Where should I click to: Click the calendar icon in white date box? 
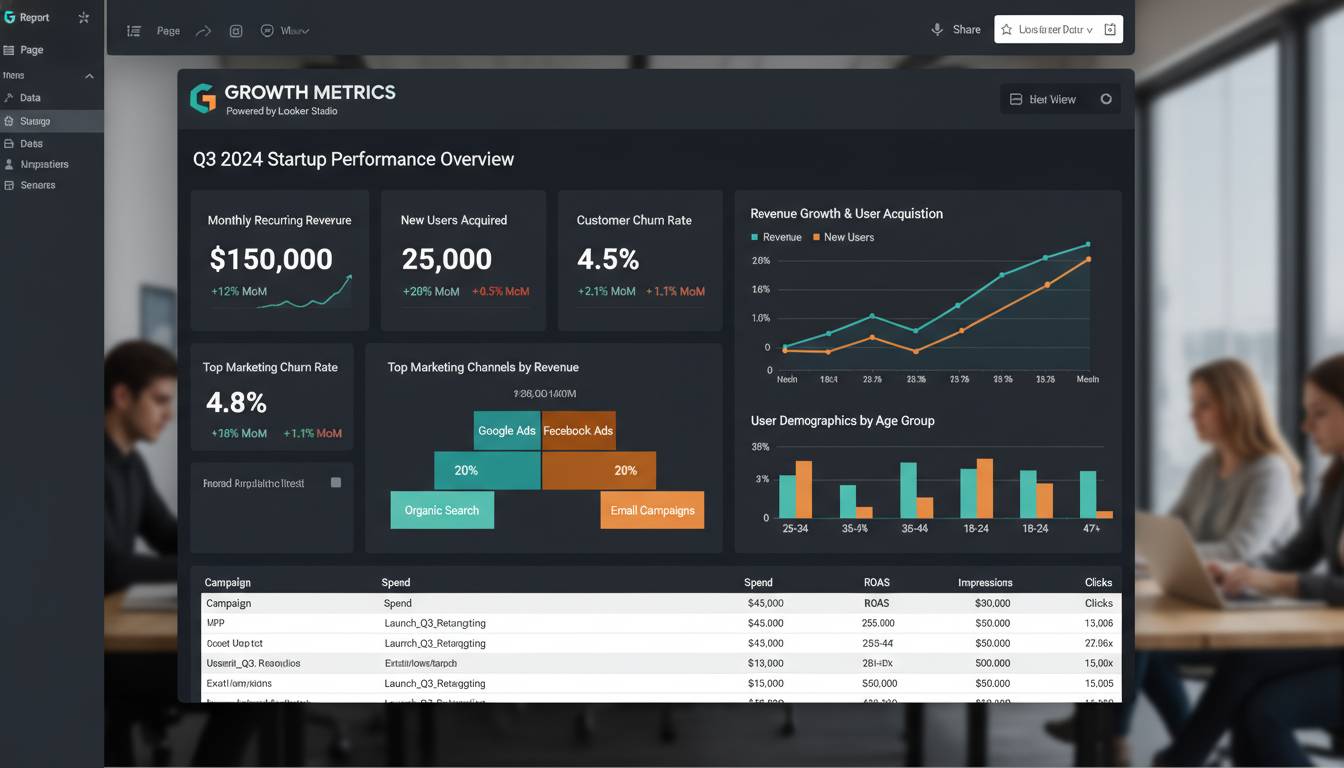(x=1109, y=30)
